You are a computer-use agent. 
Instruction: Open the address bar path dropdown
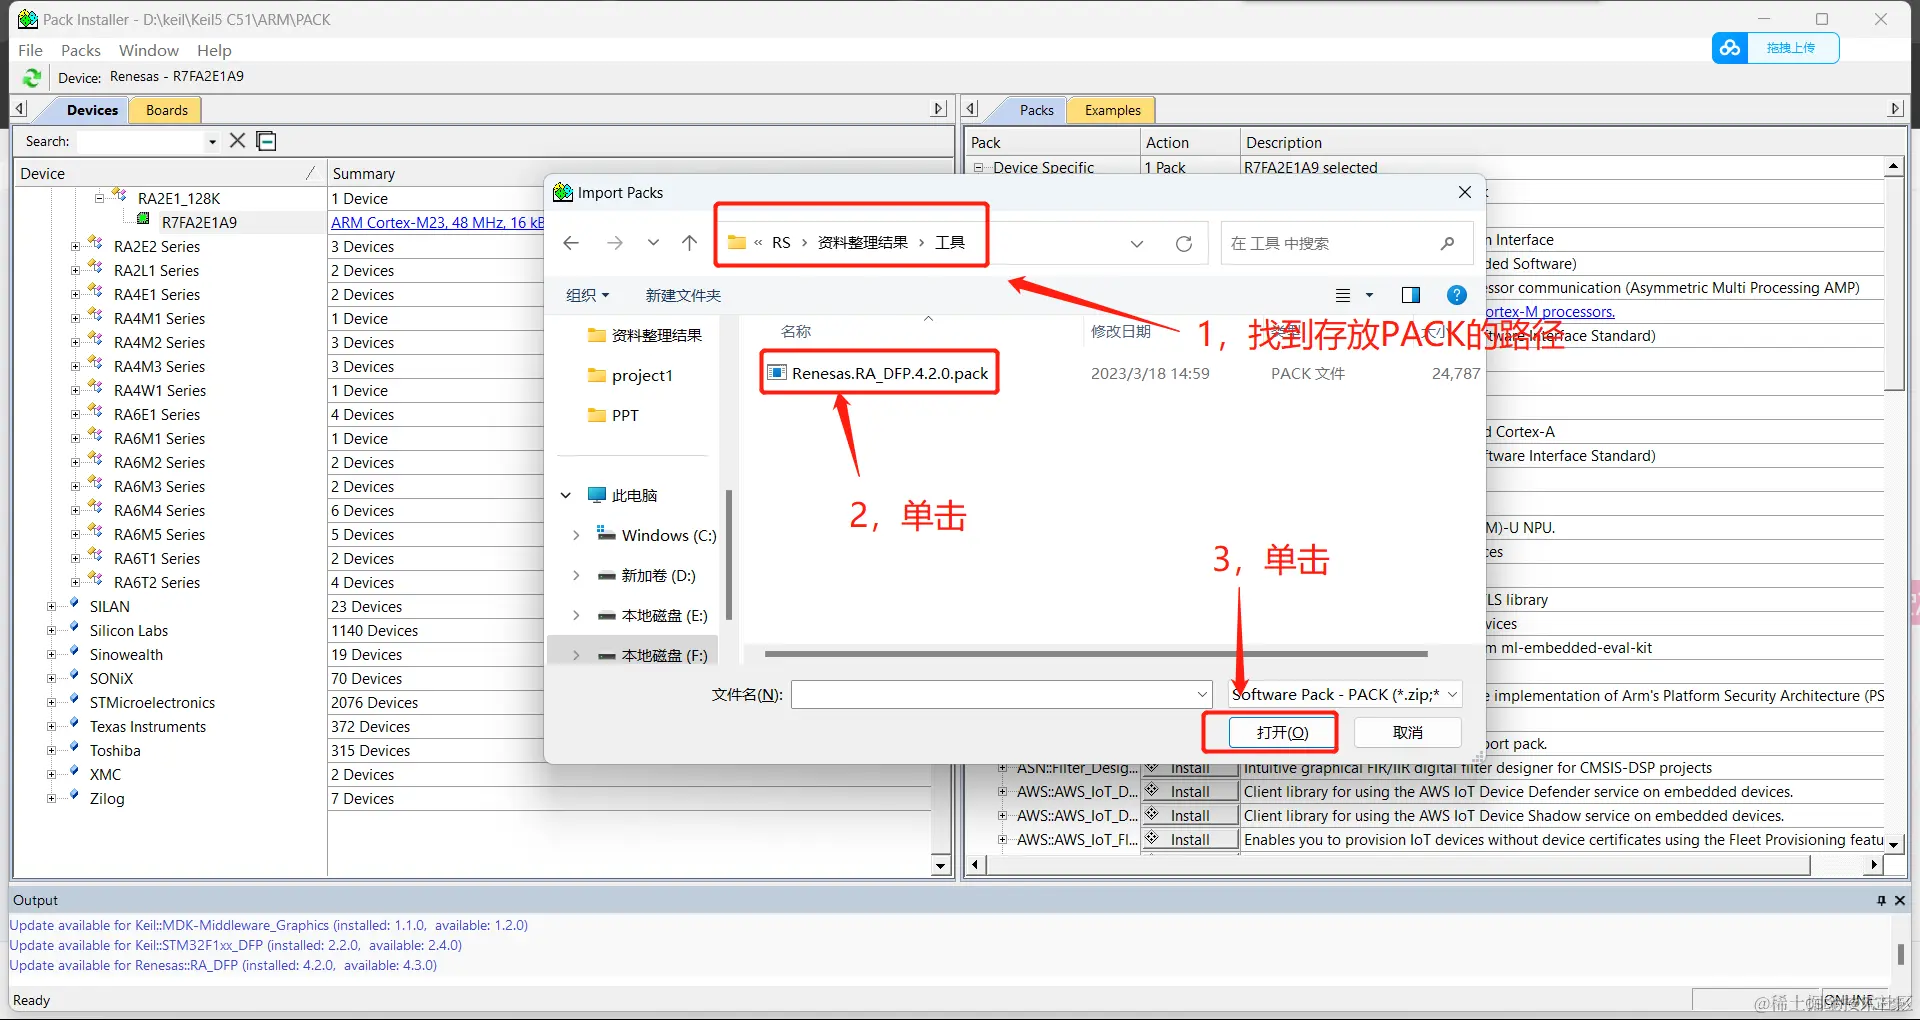pyautogui.click(x=1137, y=243)
